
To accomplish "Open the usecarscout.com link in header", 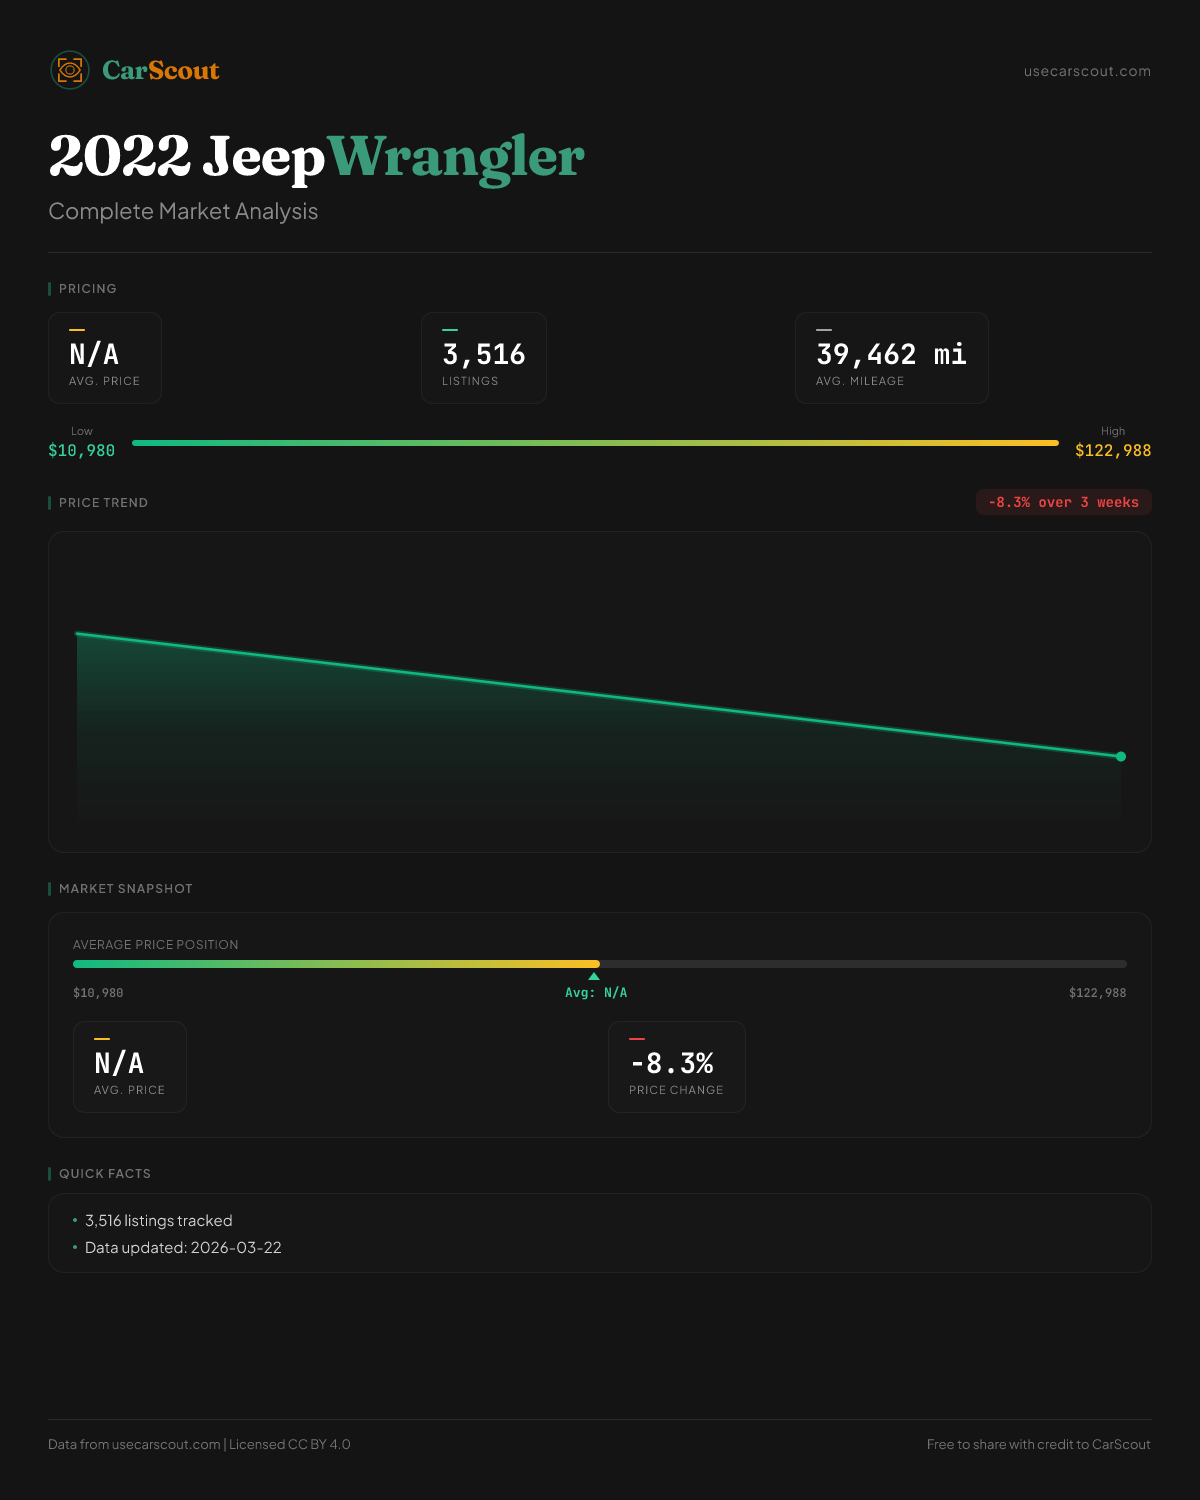I will 1087,71.
